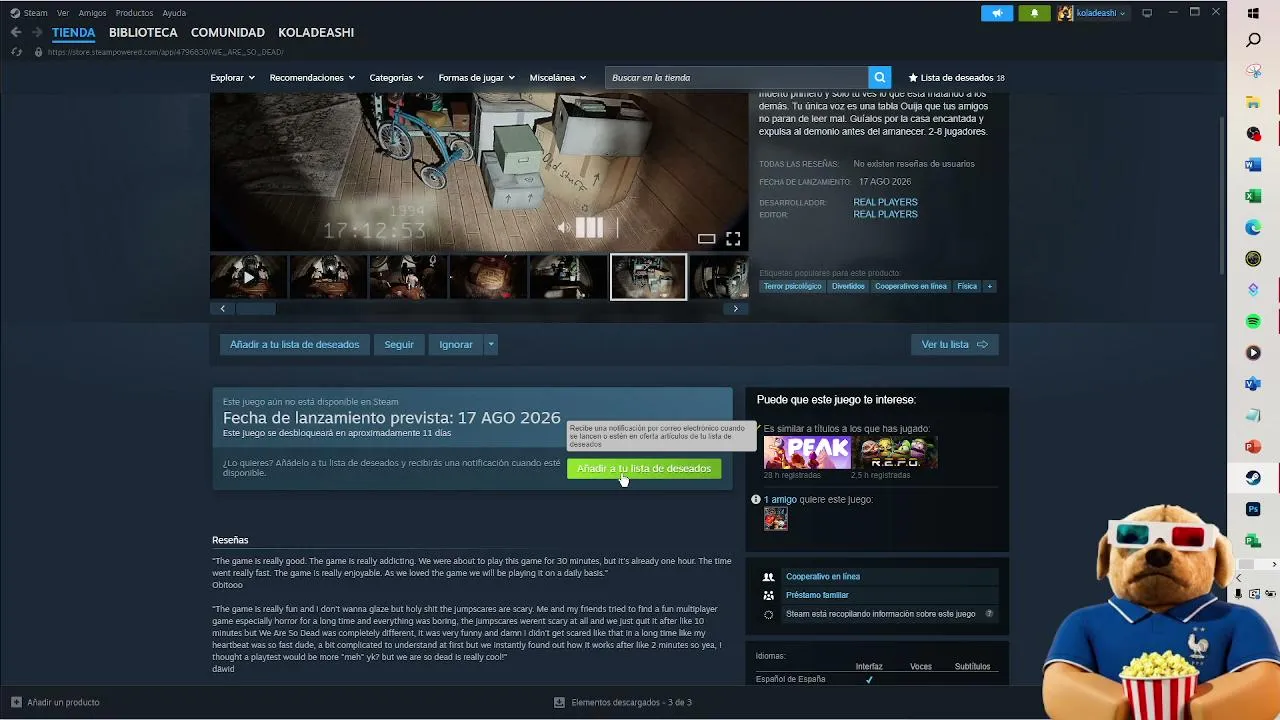Expand the Miscelánea dropdown
Image resolution: width=1280 pixels, height=720 pixels.
point(558,77)
